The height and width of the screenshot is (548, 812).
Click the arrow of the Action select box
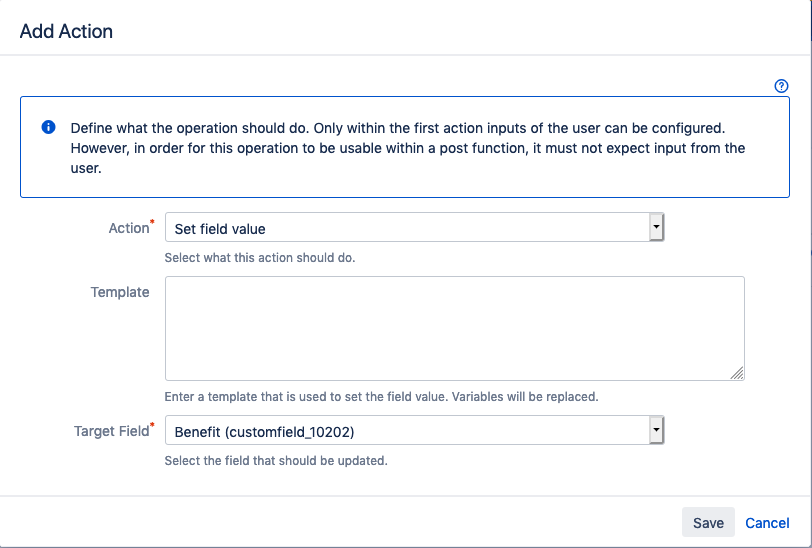pyautogui.click(x=656, y=228)
